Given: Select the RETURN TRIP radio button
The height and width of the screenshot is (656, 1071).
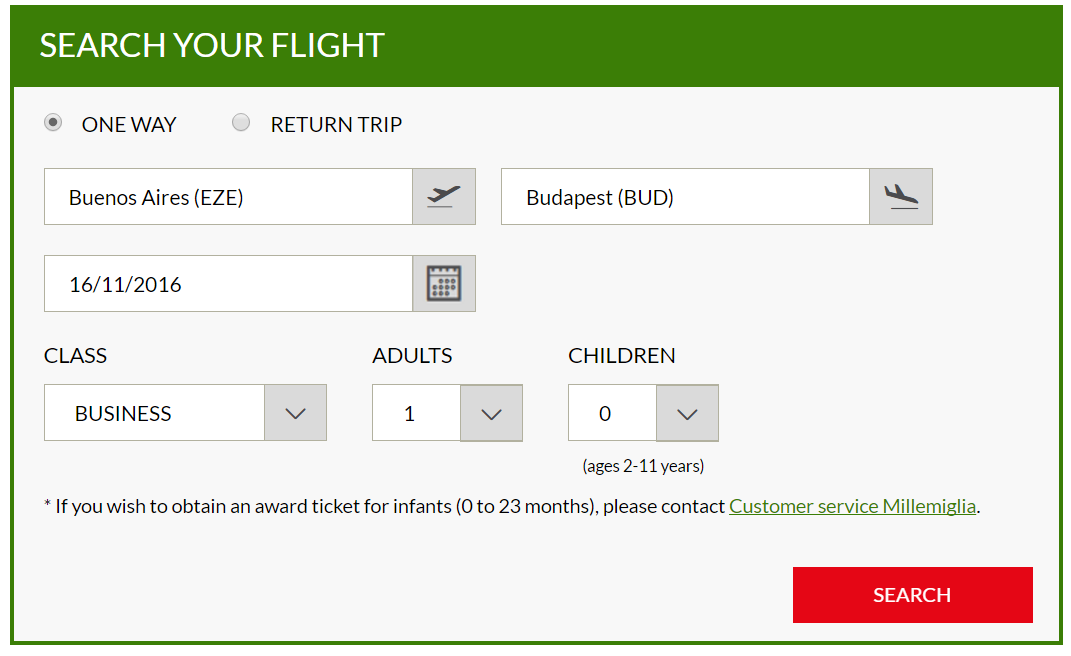Looking at the screenshot, I should point(241,123).
